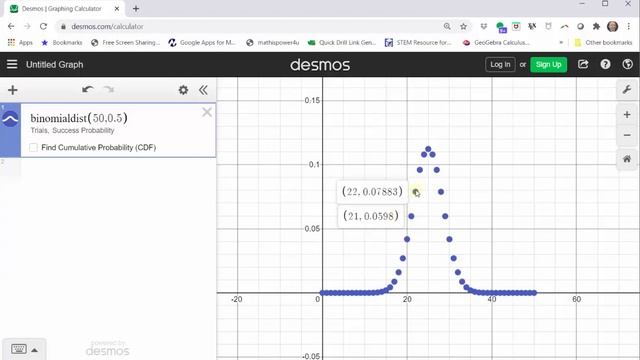Screen dimensions: 640x360
Task: Open GeoGebra Calculus bookmark
Action: (x=496, y=42)
